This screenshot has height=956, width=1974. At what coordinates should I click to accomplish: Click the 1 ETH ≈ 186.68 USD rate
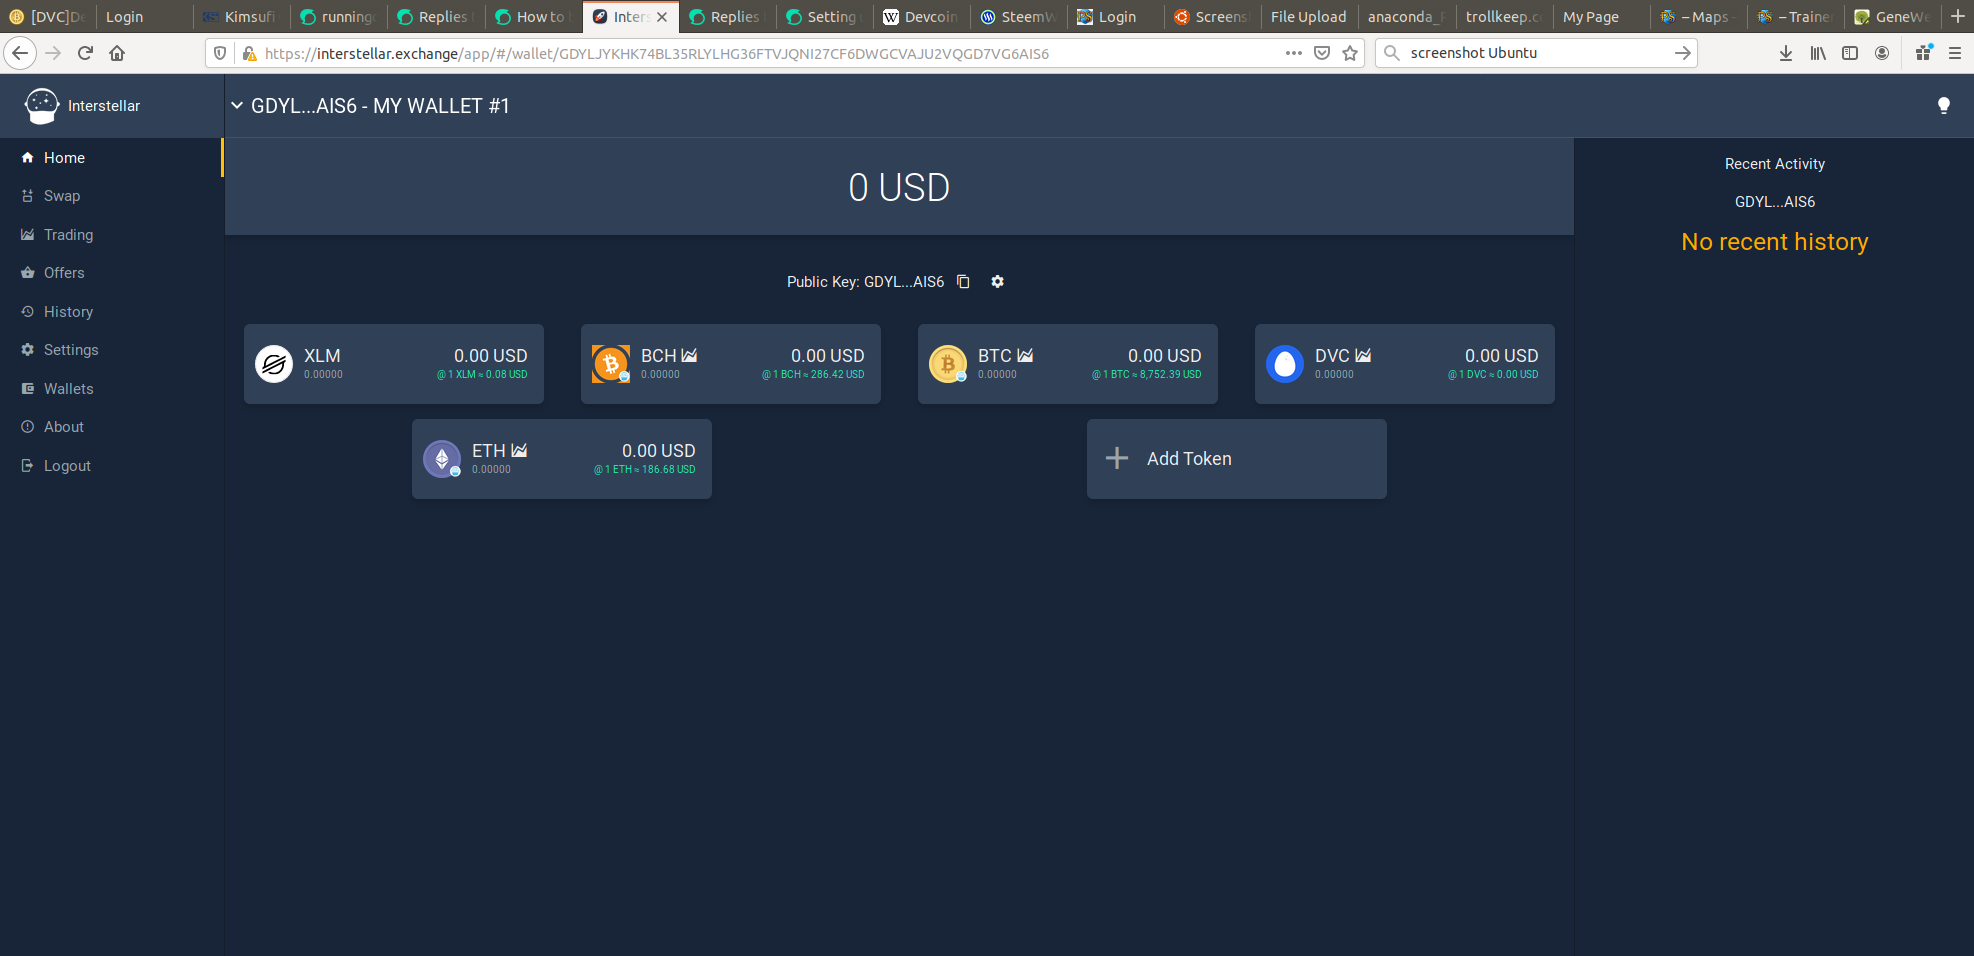click(x=645, y=470)
